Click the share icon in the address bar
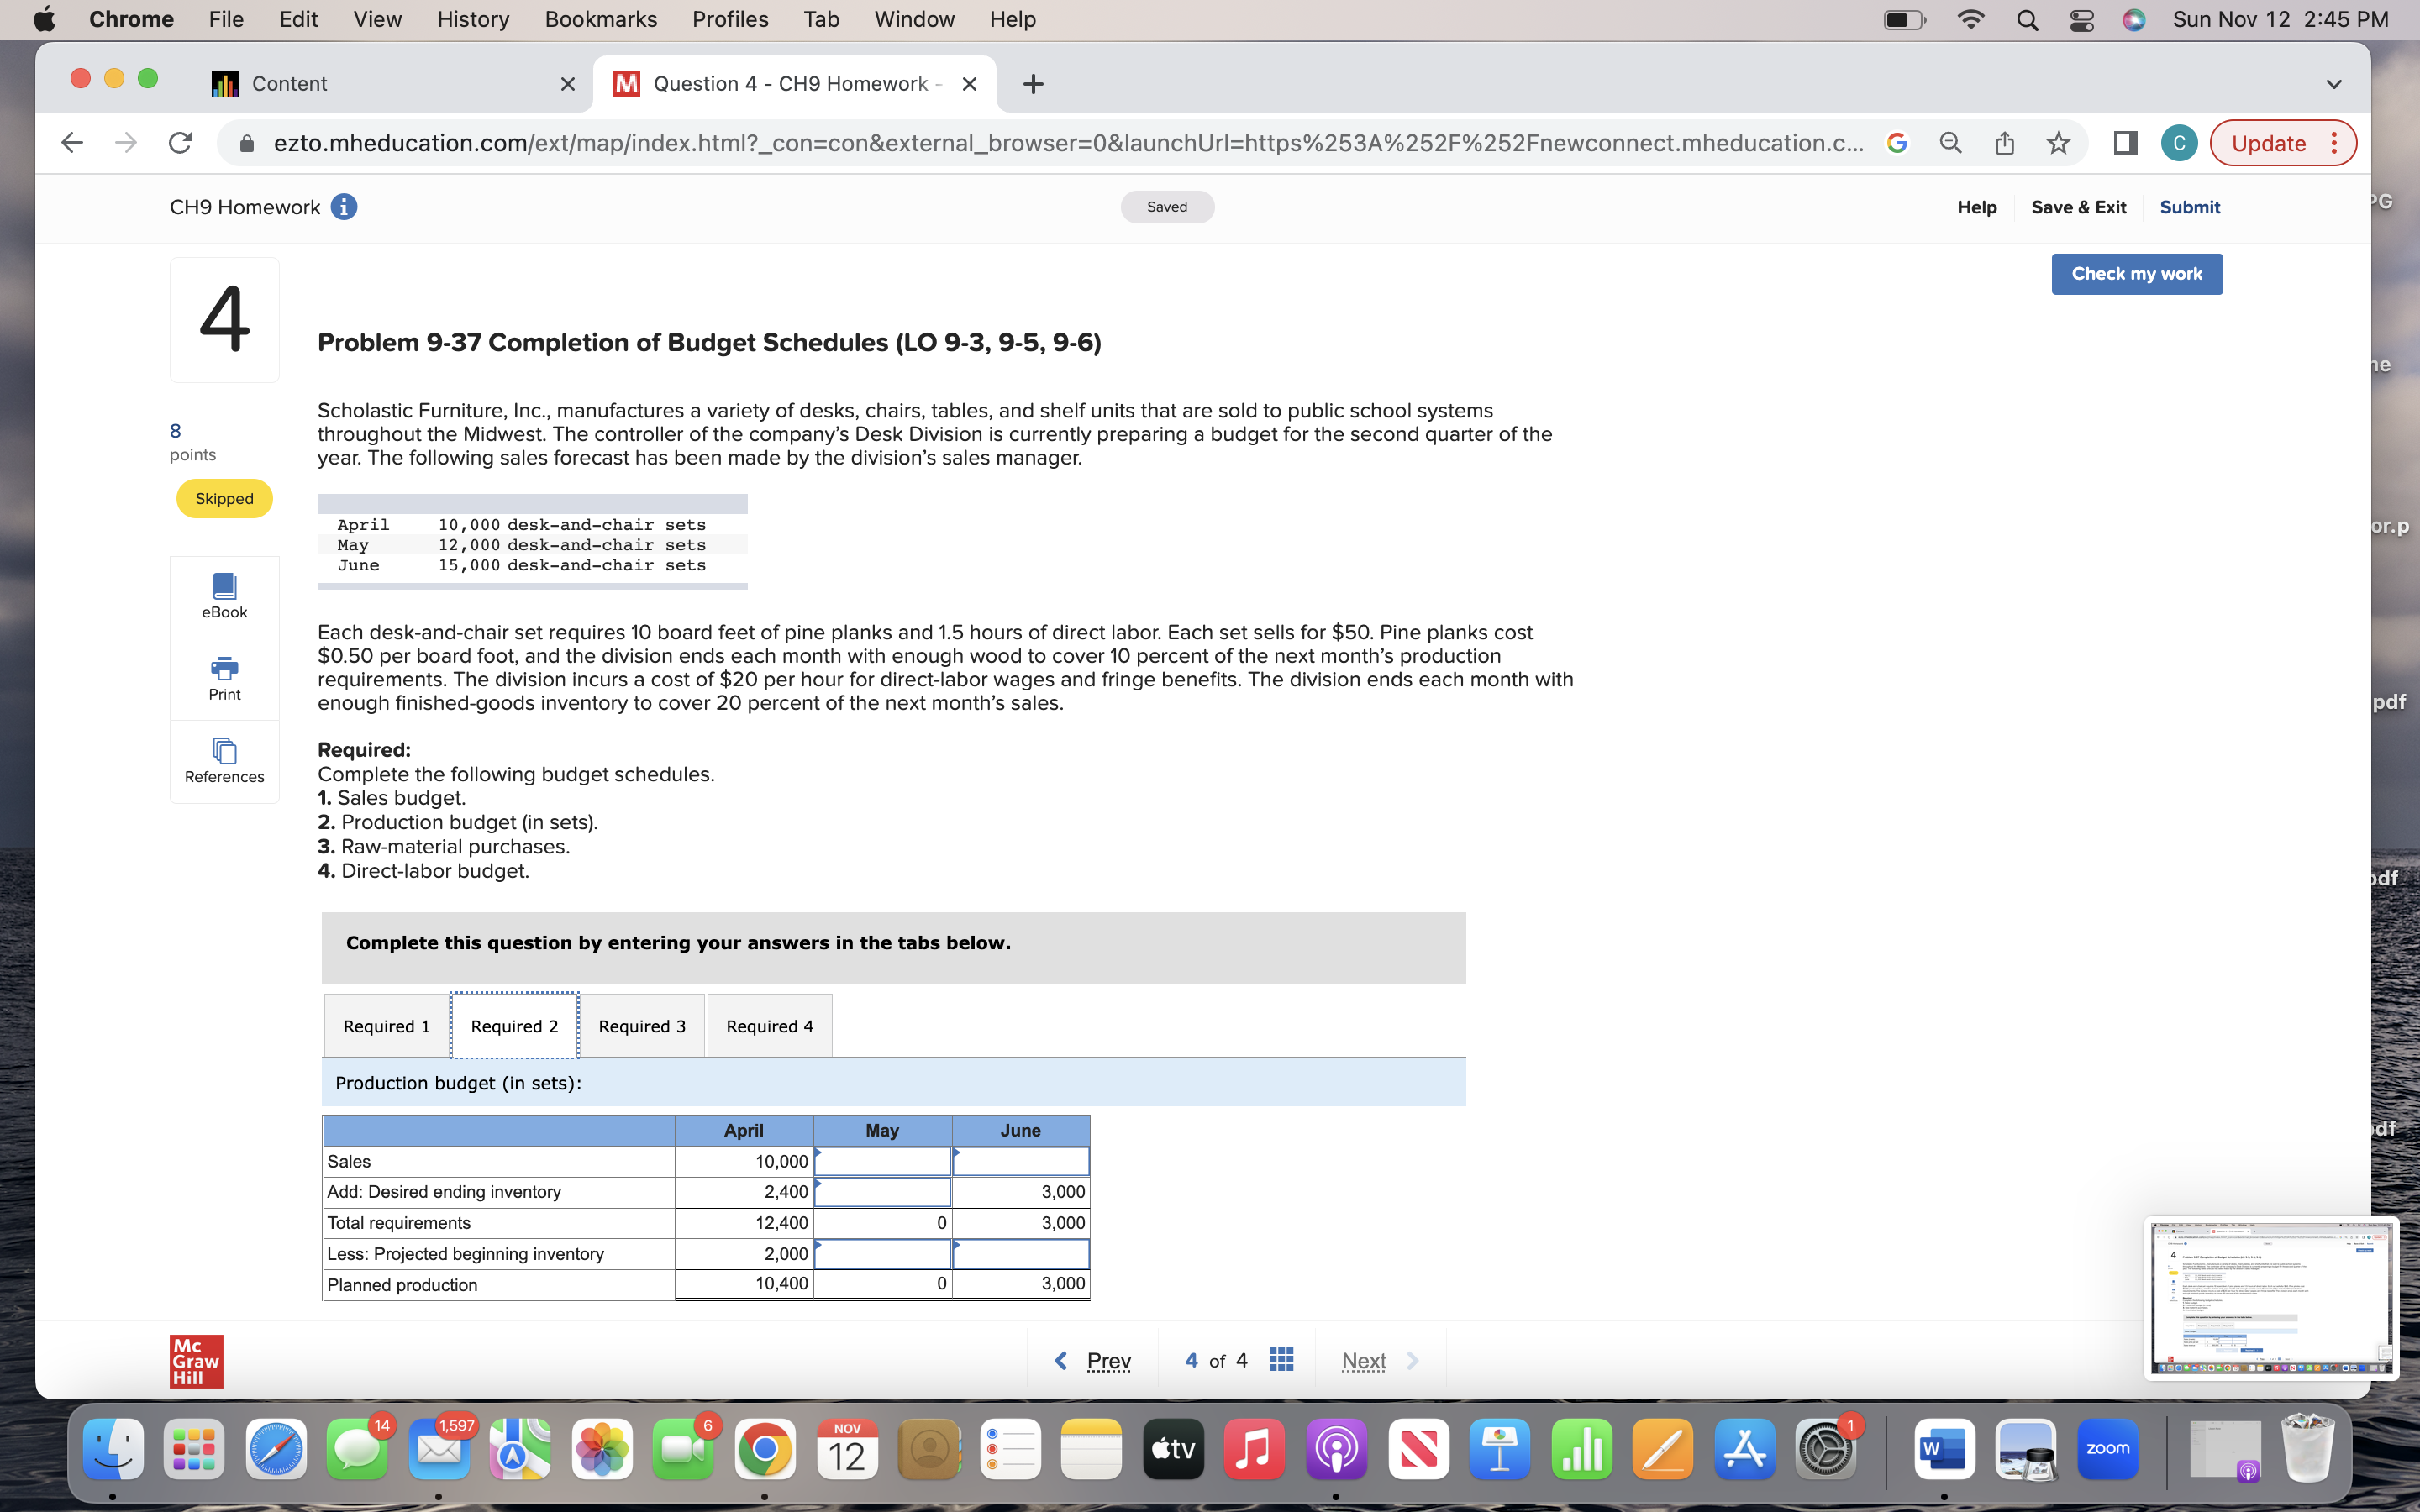This screenshot has width=2420, height=1512. (2004, 143)
